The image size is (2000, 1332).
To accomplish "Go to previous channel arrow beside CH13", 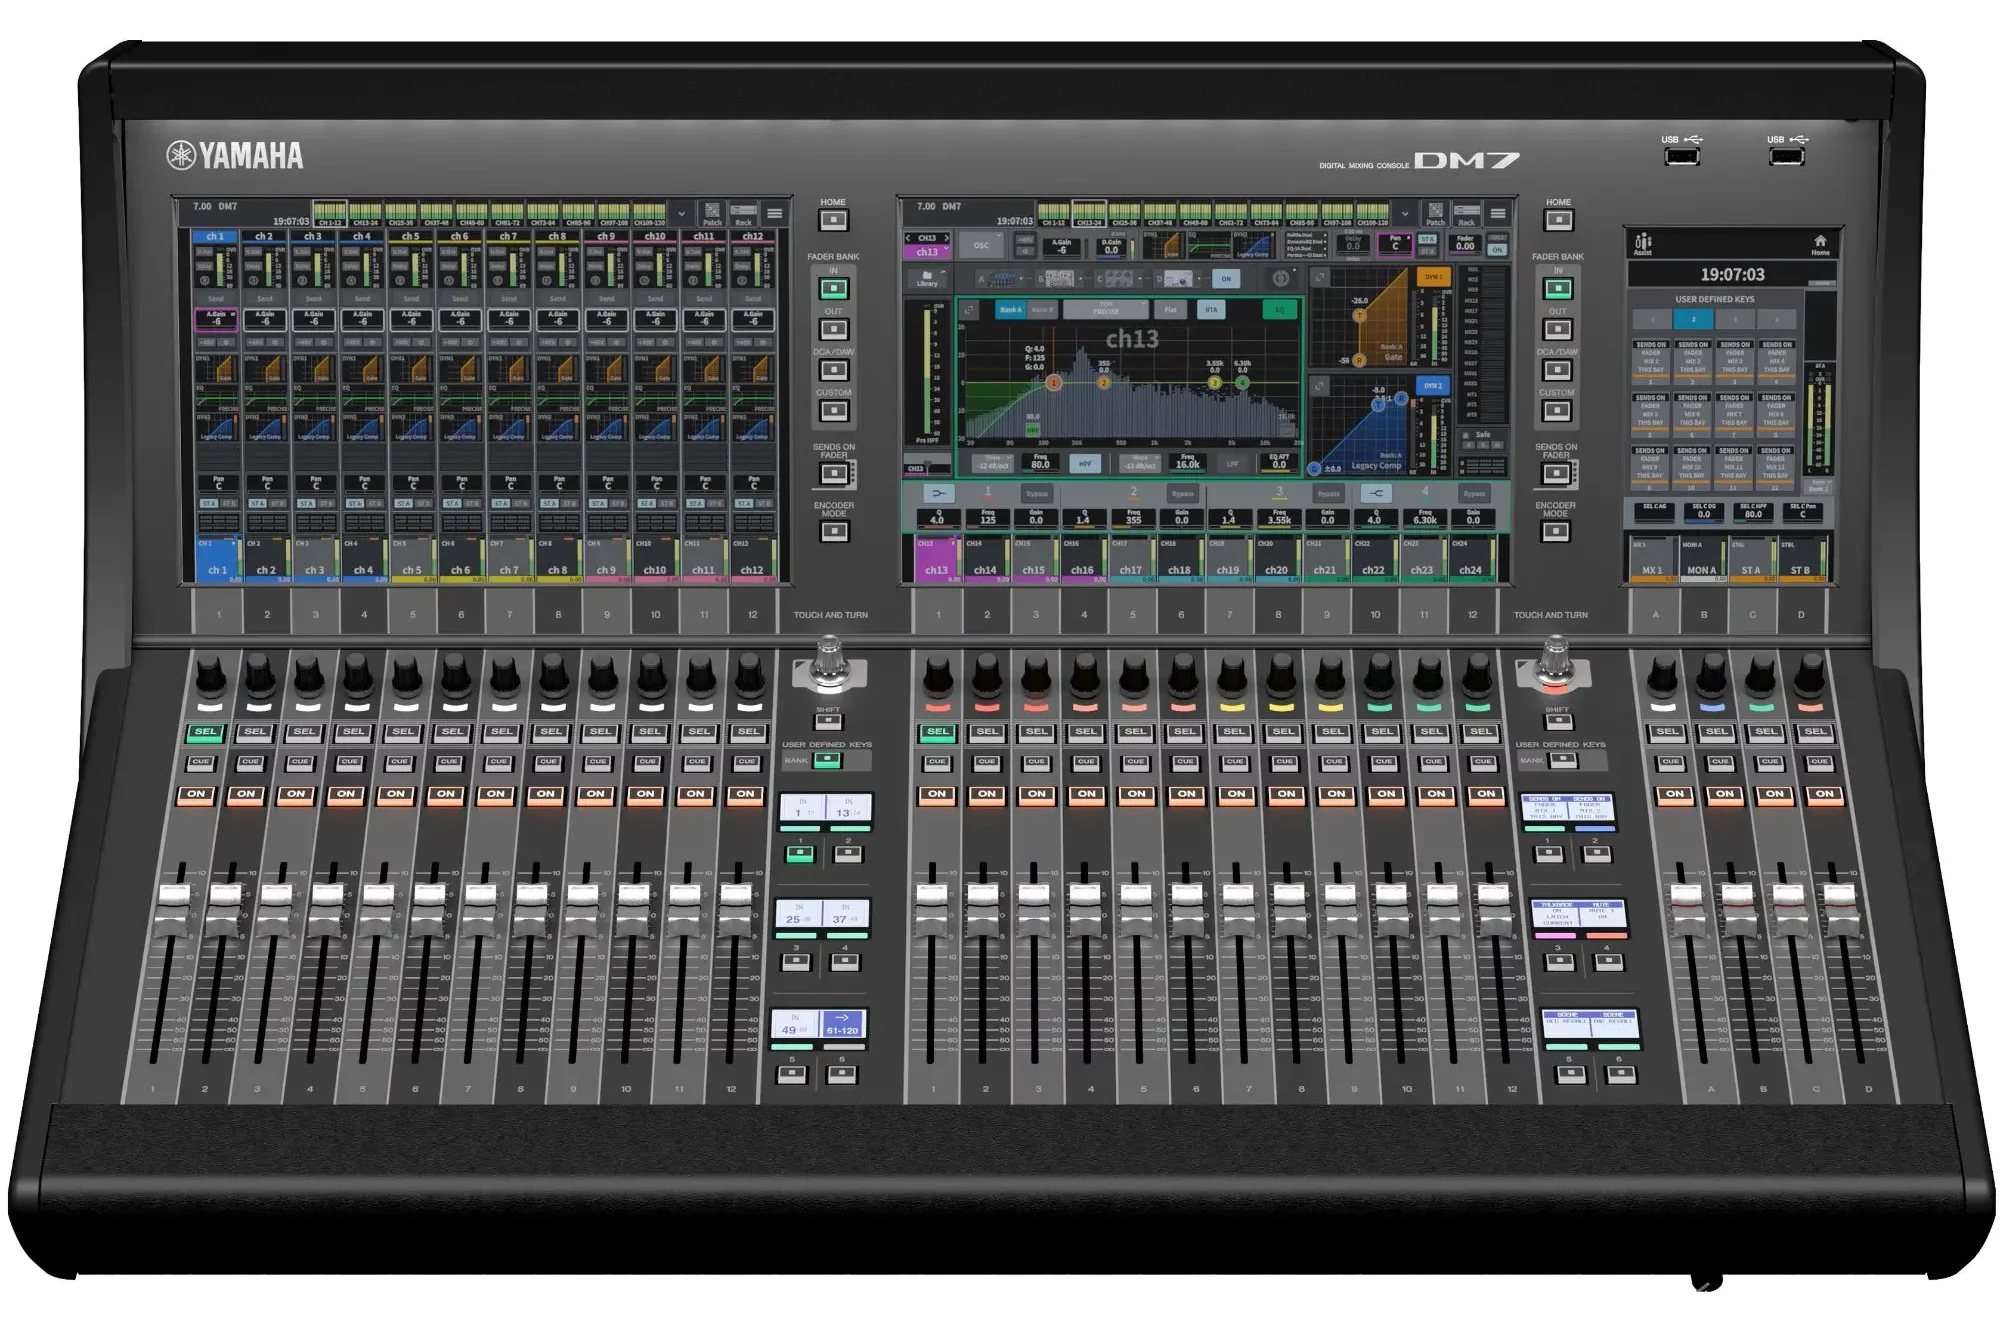I will (908, 239).
